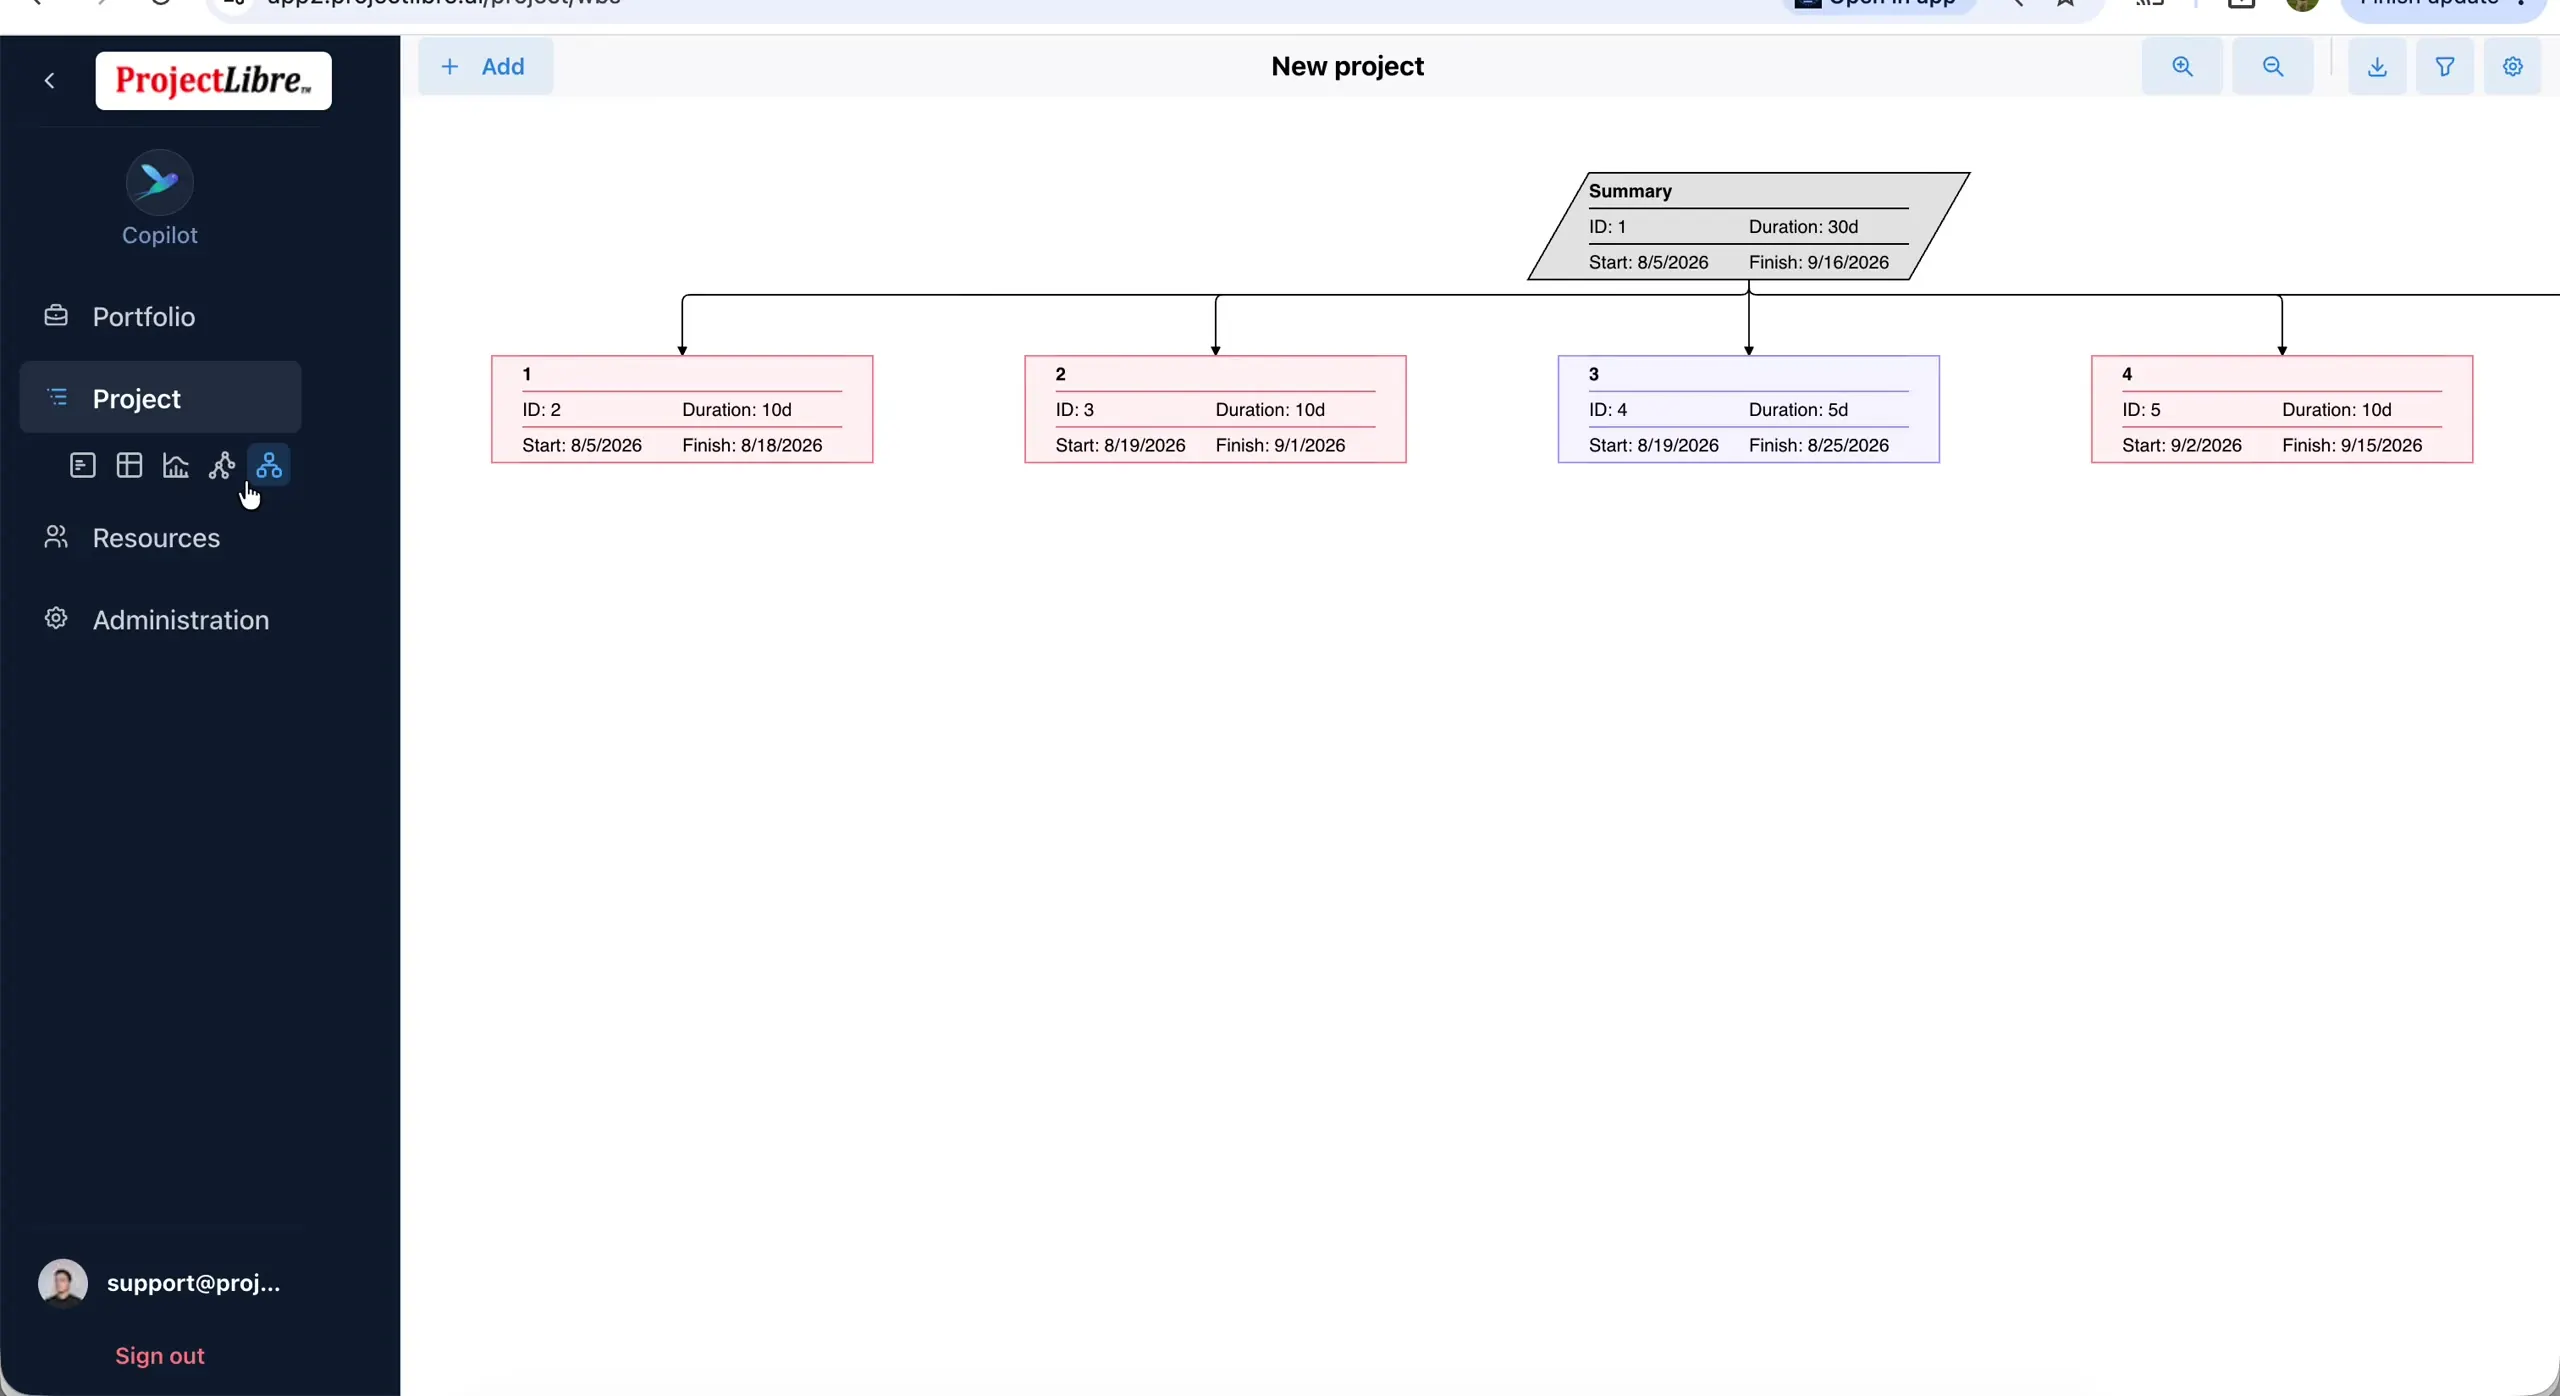Open the diagram settings gear
The height and width of the screenshot is (1396, 2560).
click(x=2513, y=67)
